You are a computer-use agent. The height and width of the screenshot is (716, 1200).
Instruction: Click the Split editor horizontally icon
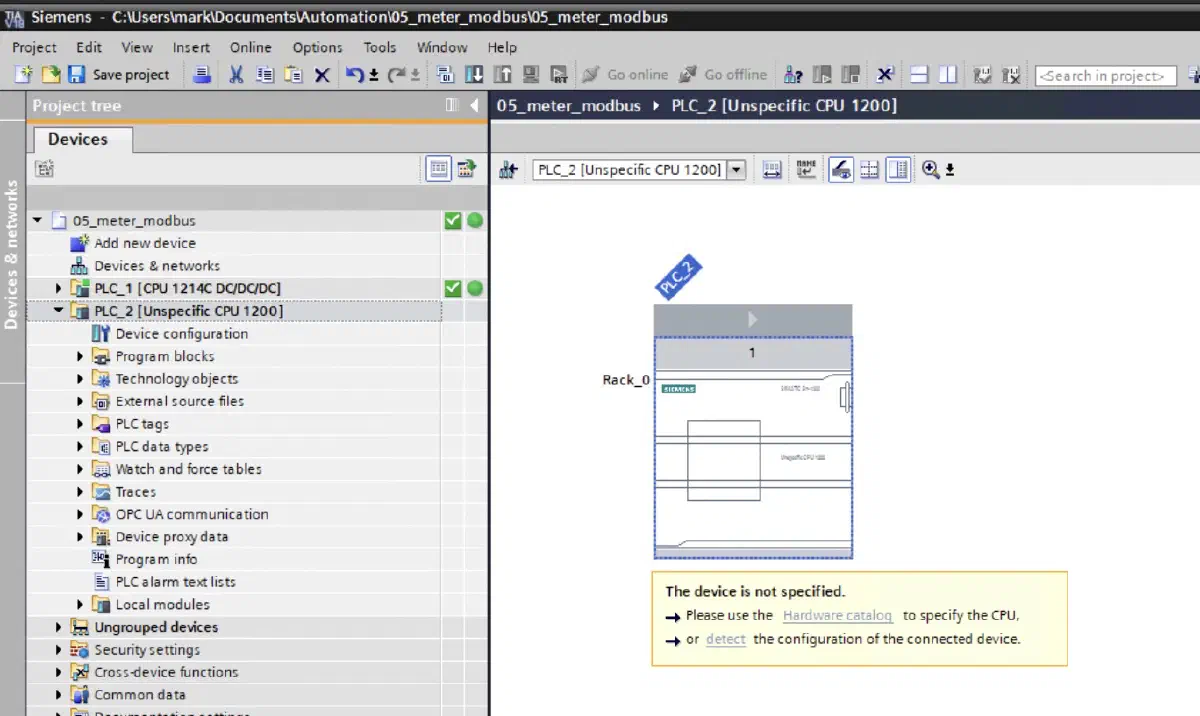point(919,75)
